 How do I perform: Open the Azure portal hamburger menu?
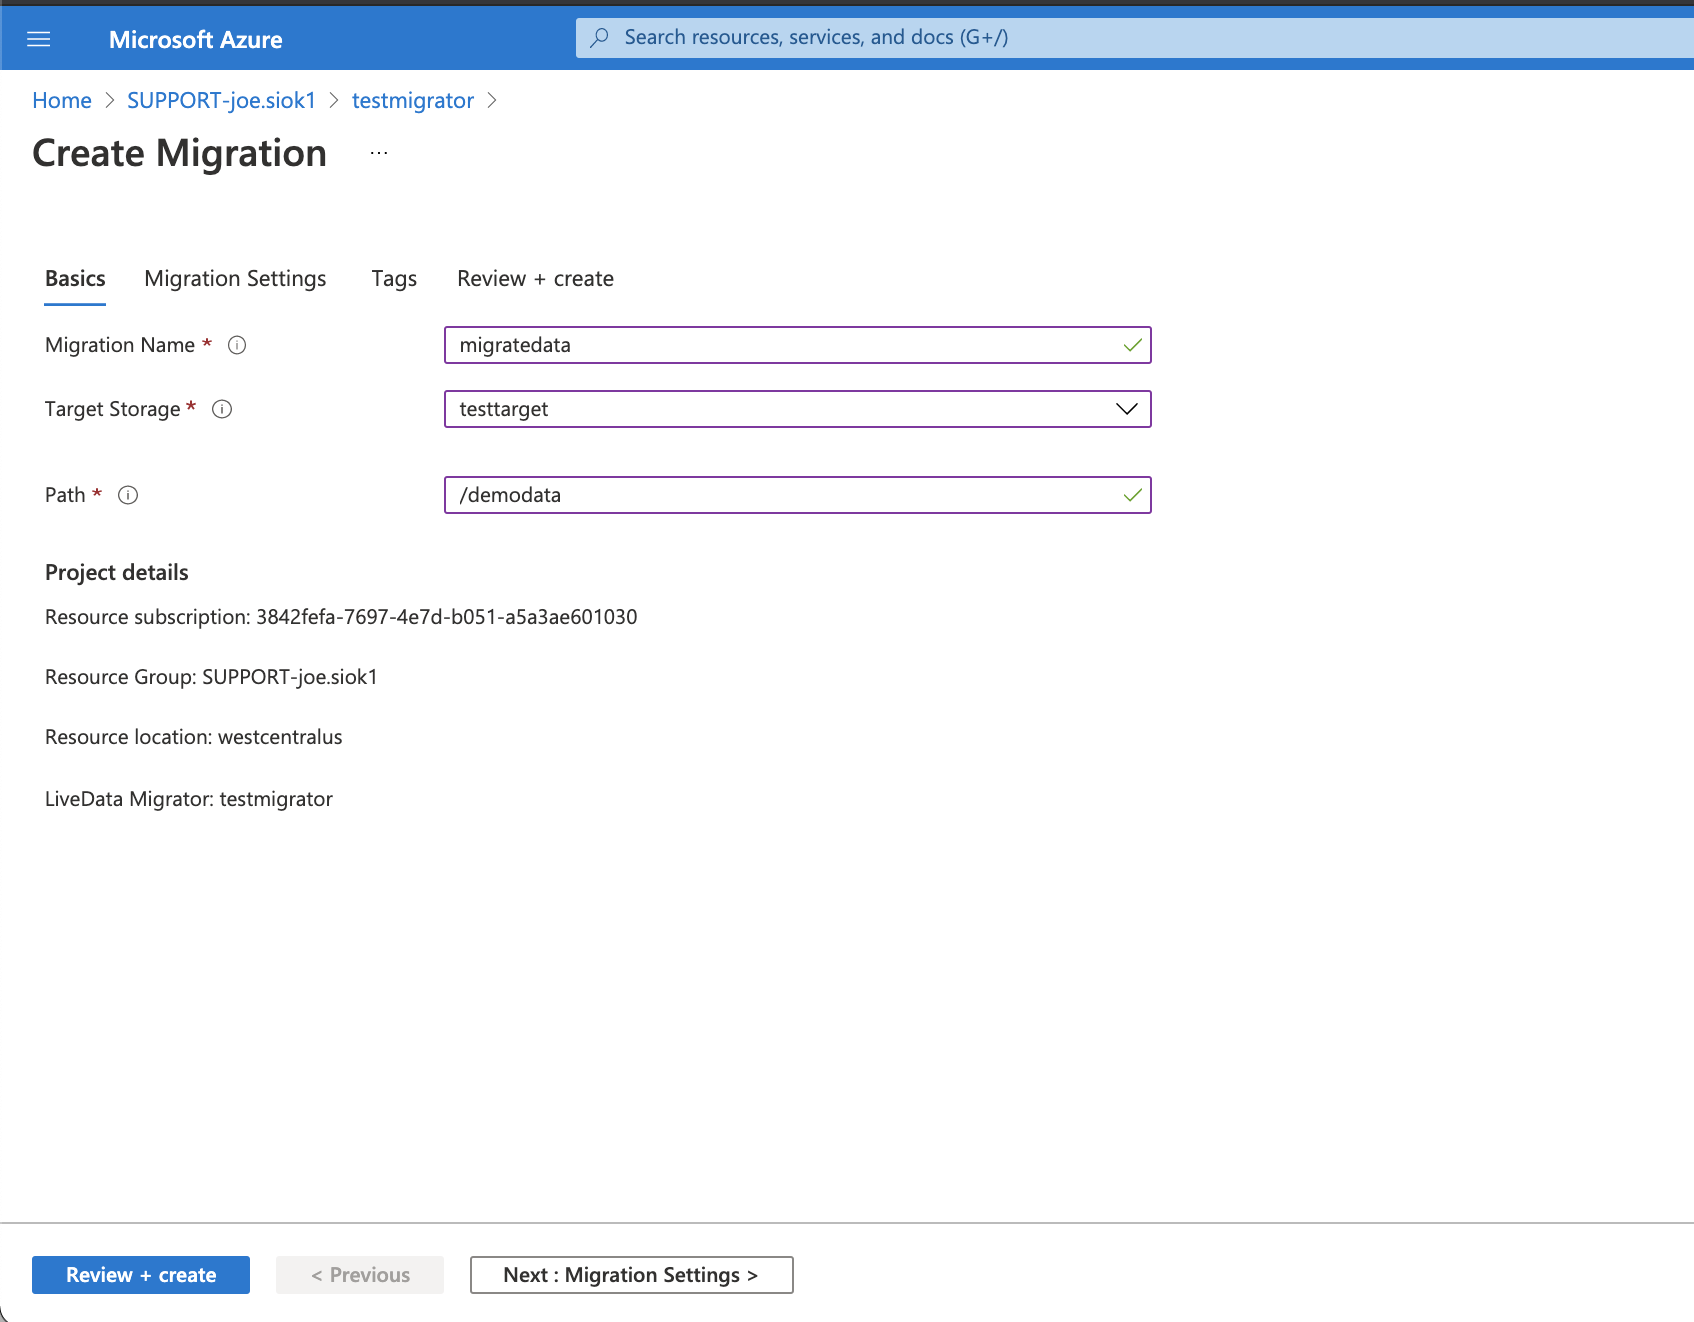(x=38, y=38)
